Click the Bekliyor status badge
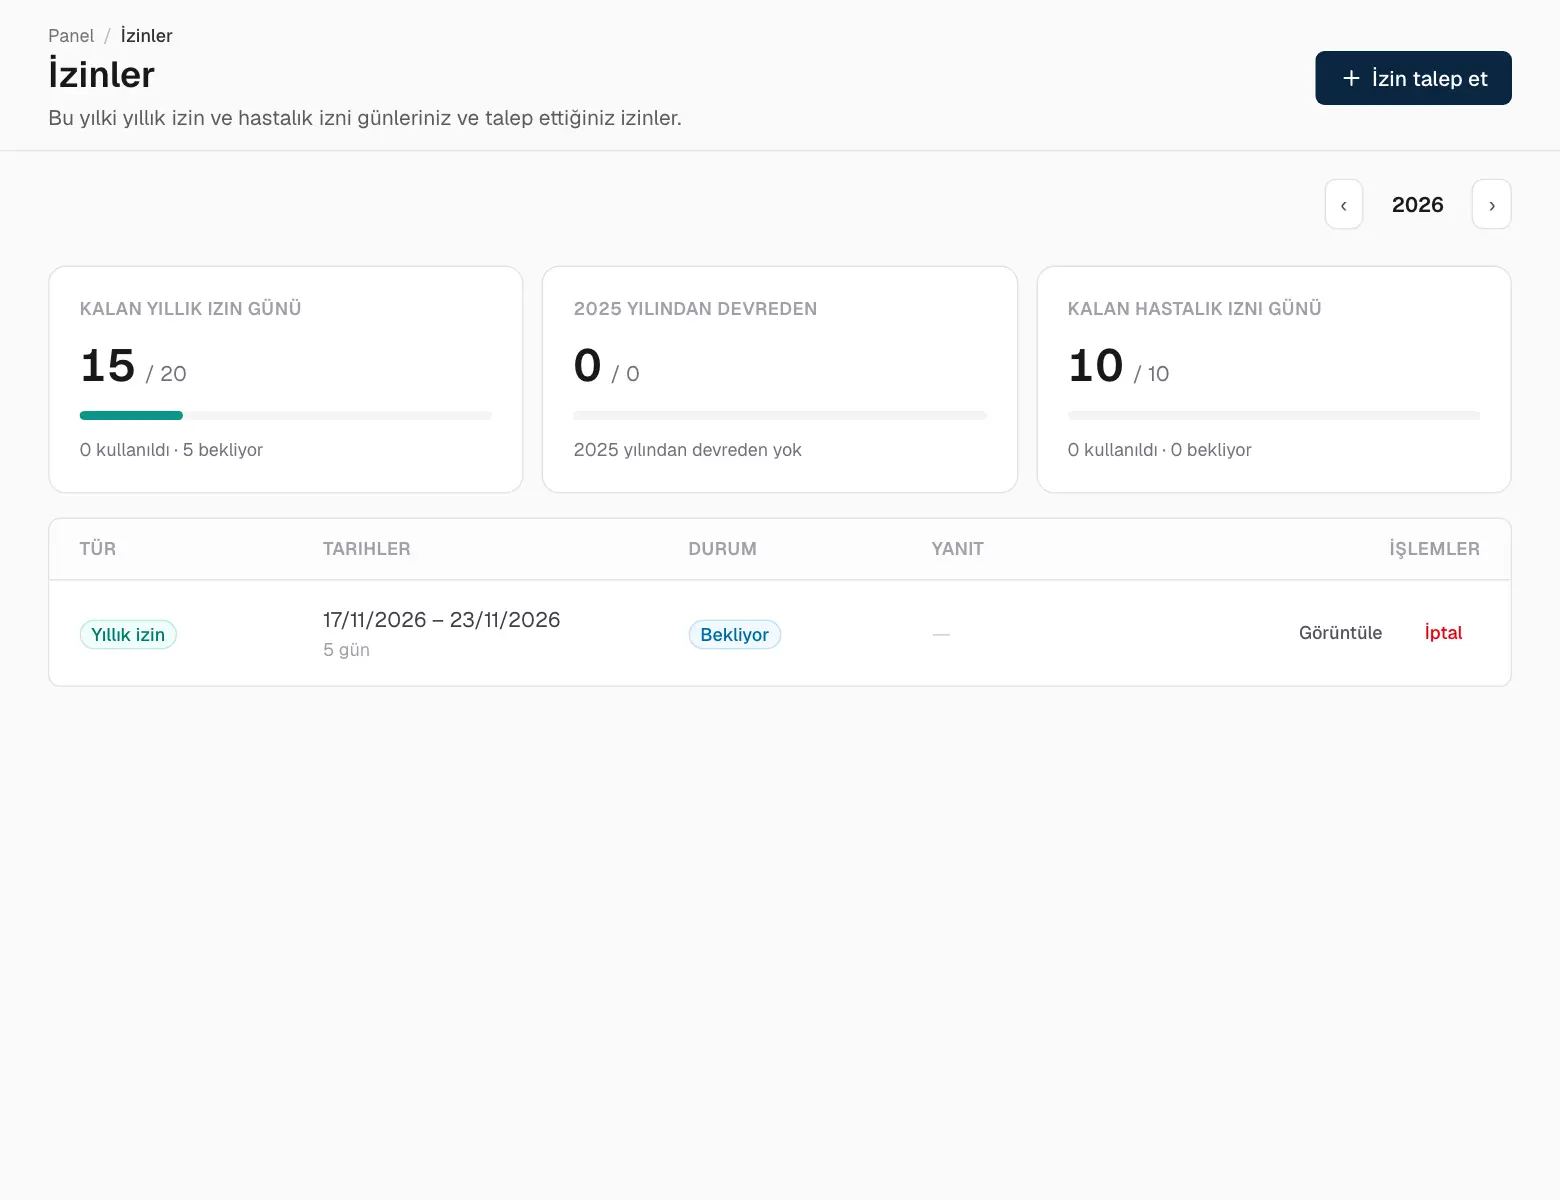This screenshot has width=1560, height=1200. 734,635
